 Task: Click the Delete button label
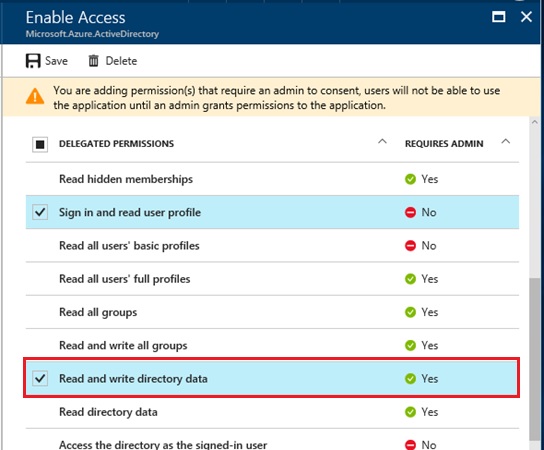tap(121, 61)
